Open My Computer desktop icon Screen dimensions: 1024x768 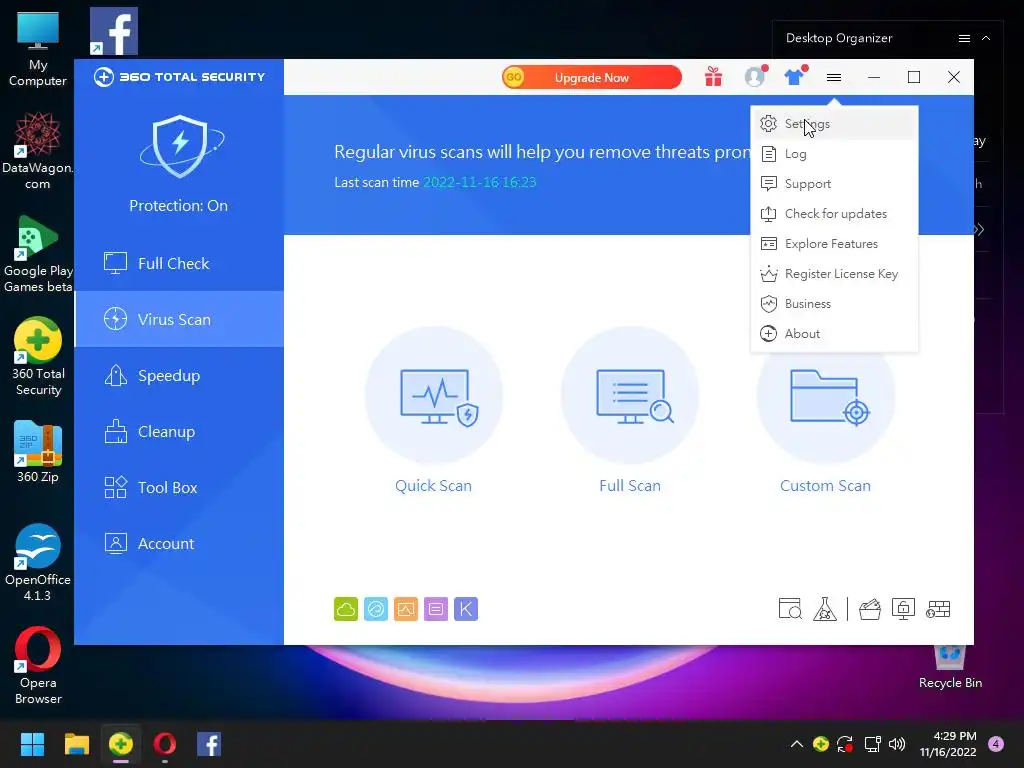click(x=38, y=50)
